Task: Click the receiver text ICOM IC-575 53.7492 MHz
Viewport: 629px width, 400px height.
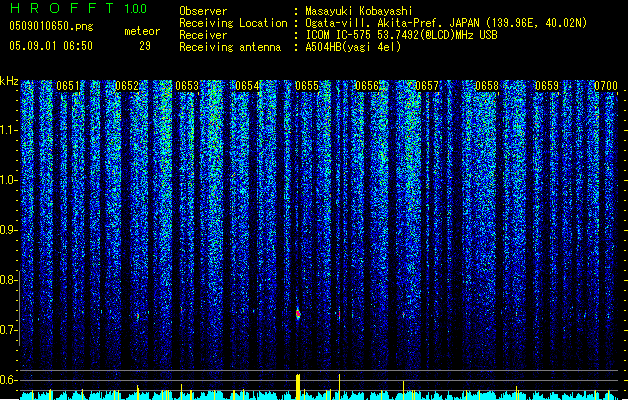Action: 401,35
